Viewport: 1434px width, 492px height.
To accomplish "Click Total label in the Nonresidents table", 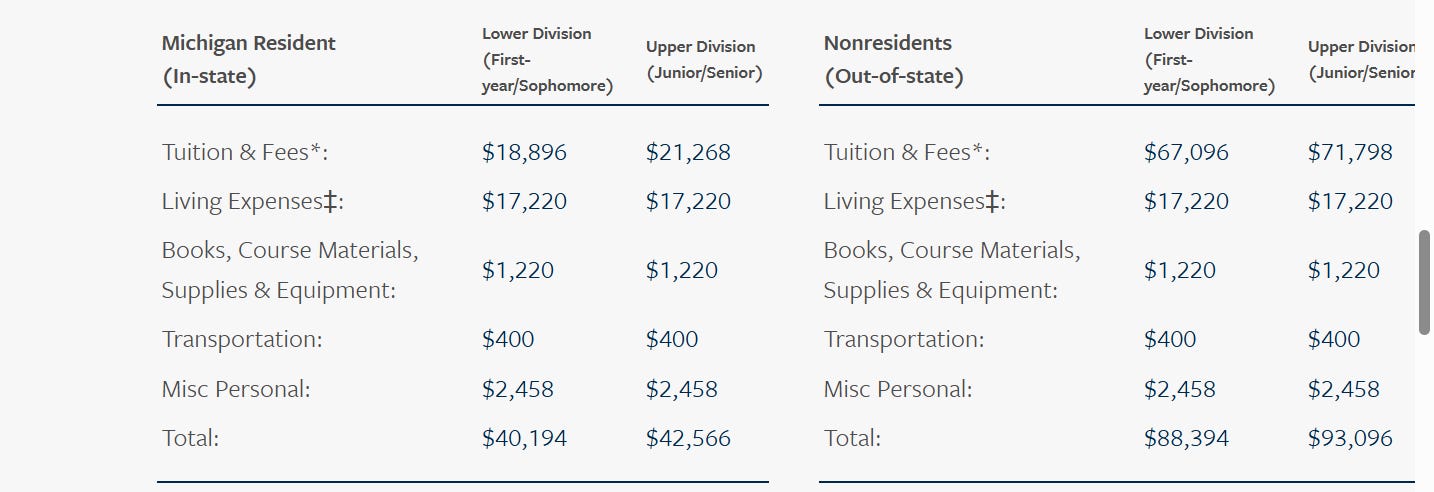I will pyautogui.click(x=852, y=438).
